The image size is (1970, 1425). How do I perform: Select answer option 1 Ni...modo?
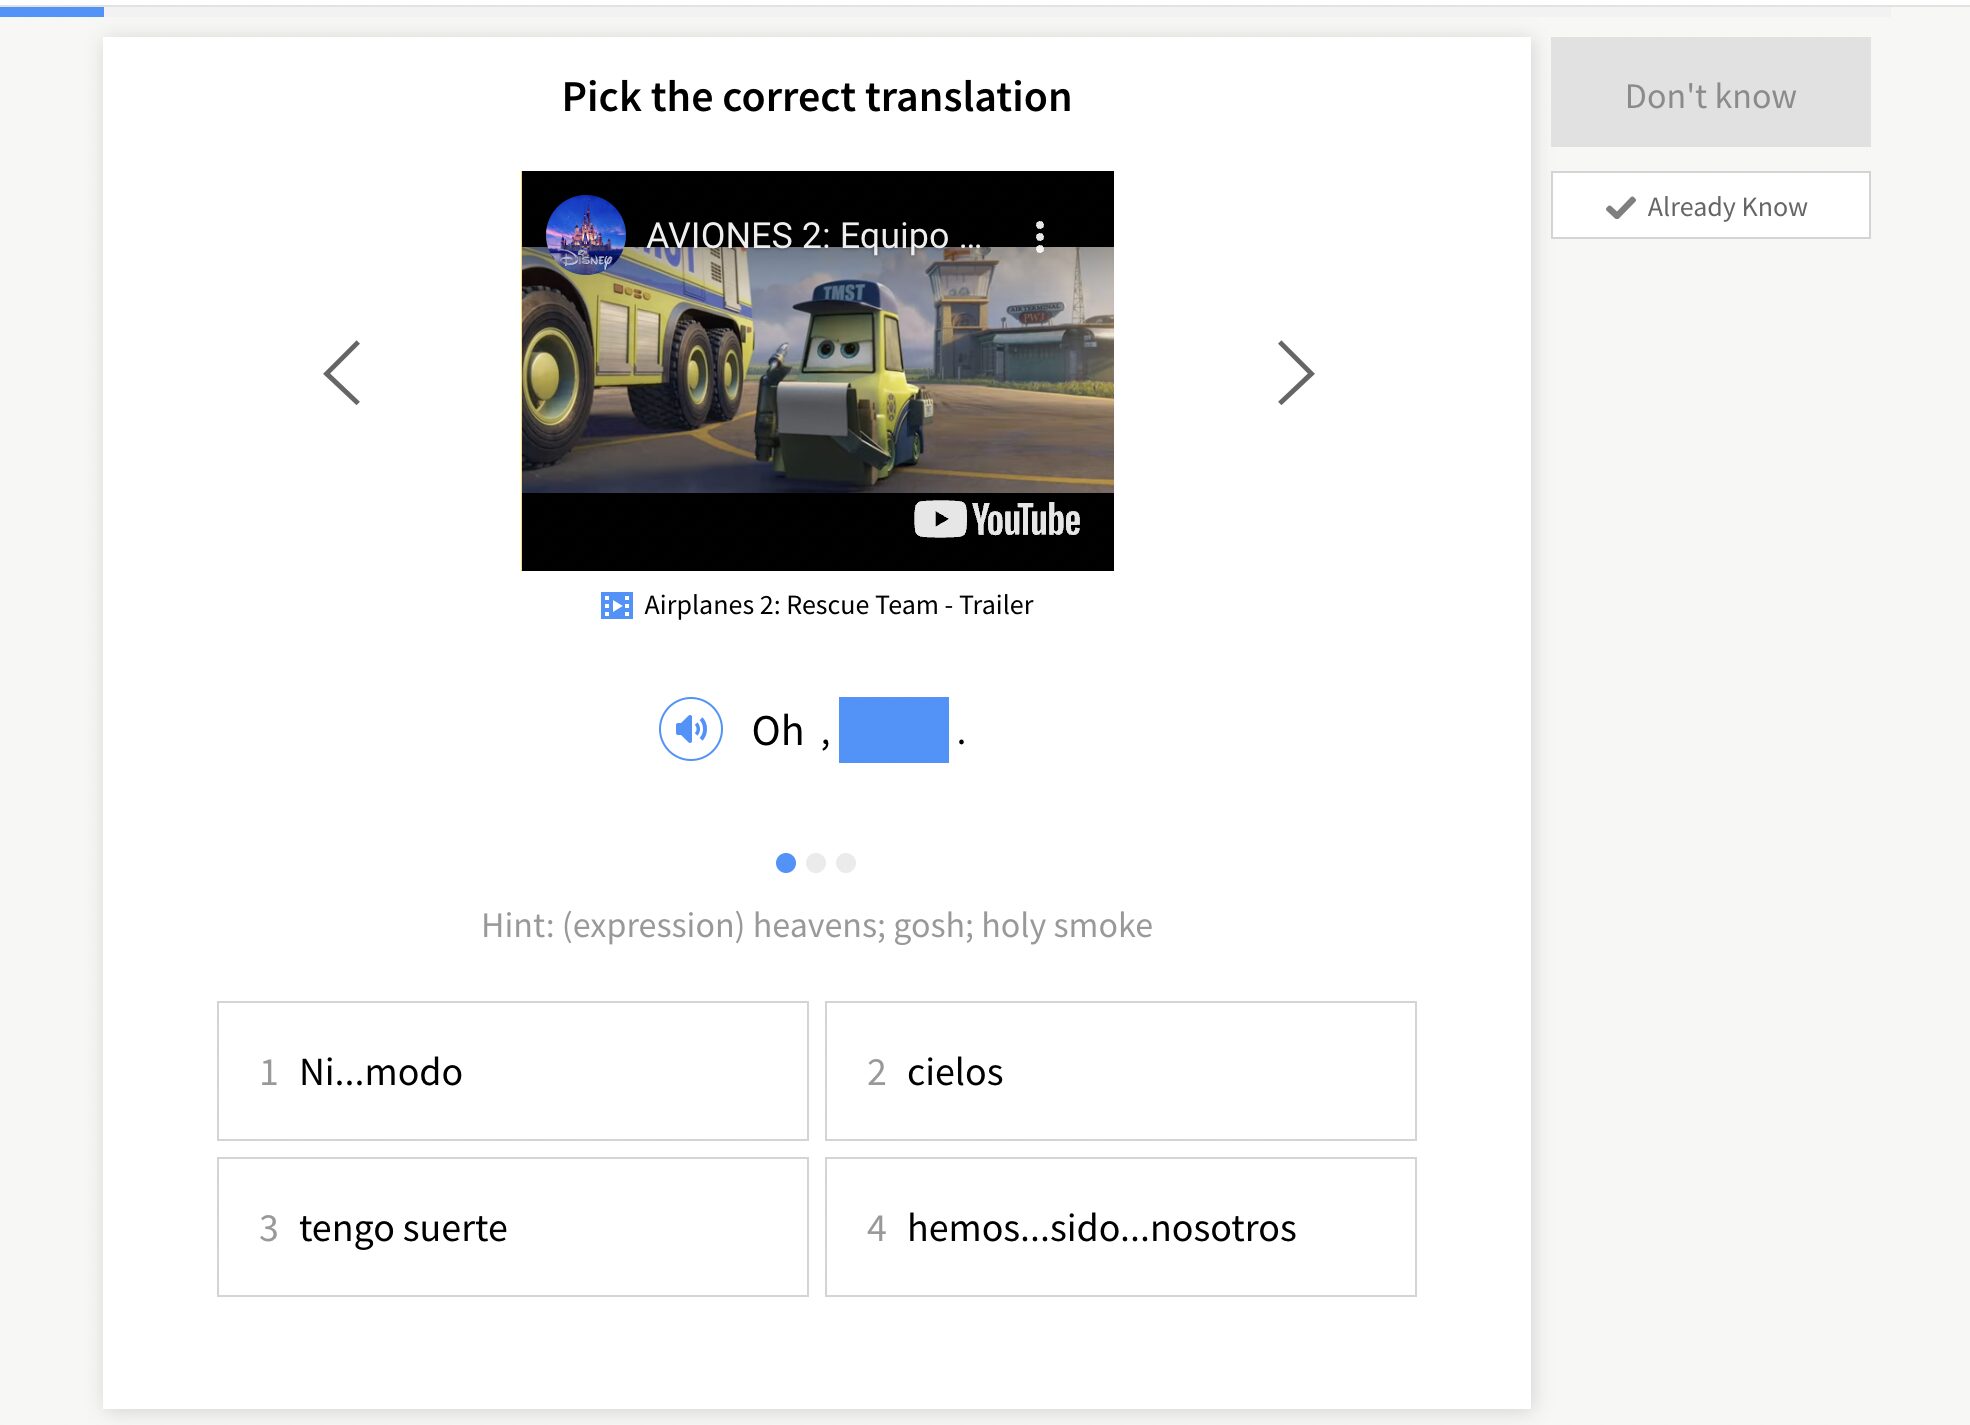[512, 1070]
